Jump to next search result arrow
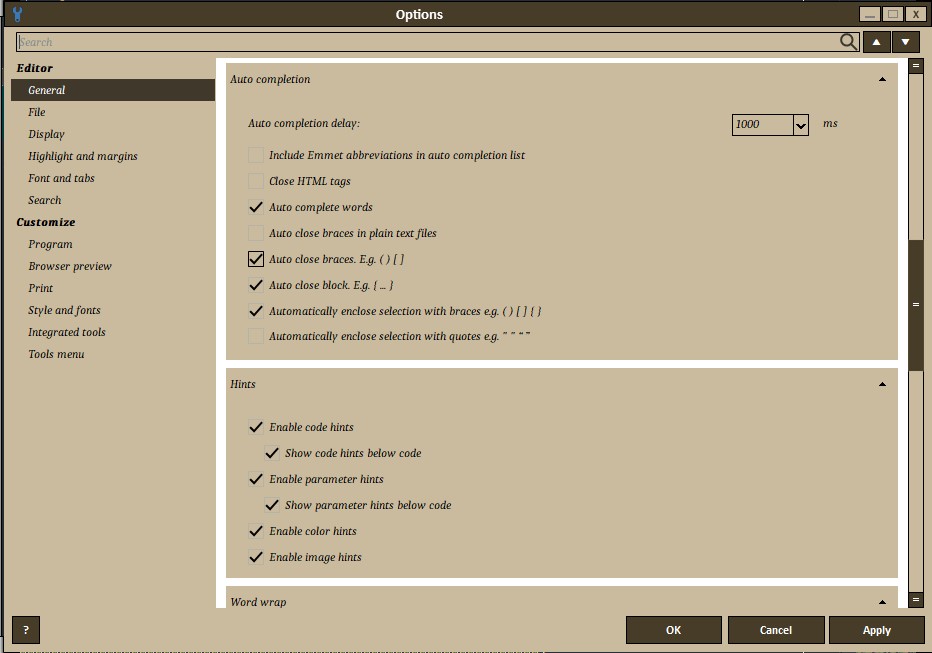The height and width of the screenshot is (653, 932). tap(905, 42)
